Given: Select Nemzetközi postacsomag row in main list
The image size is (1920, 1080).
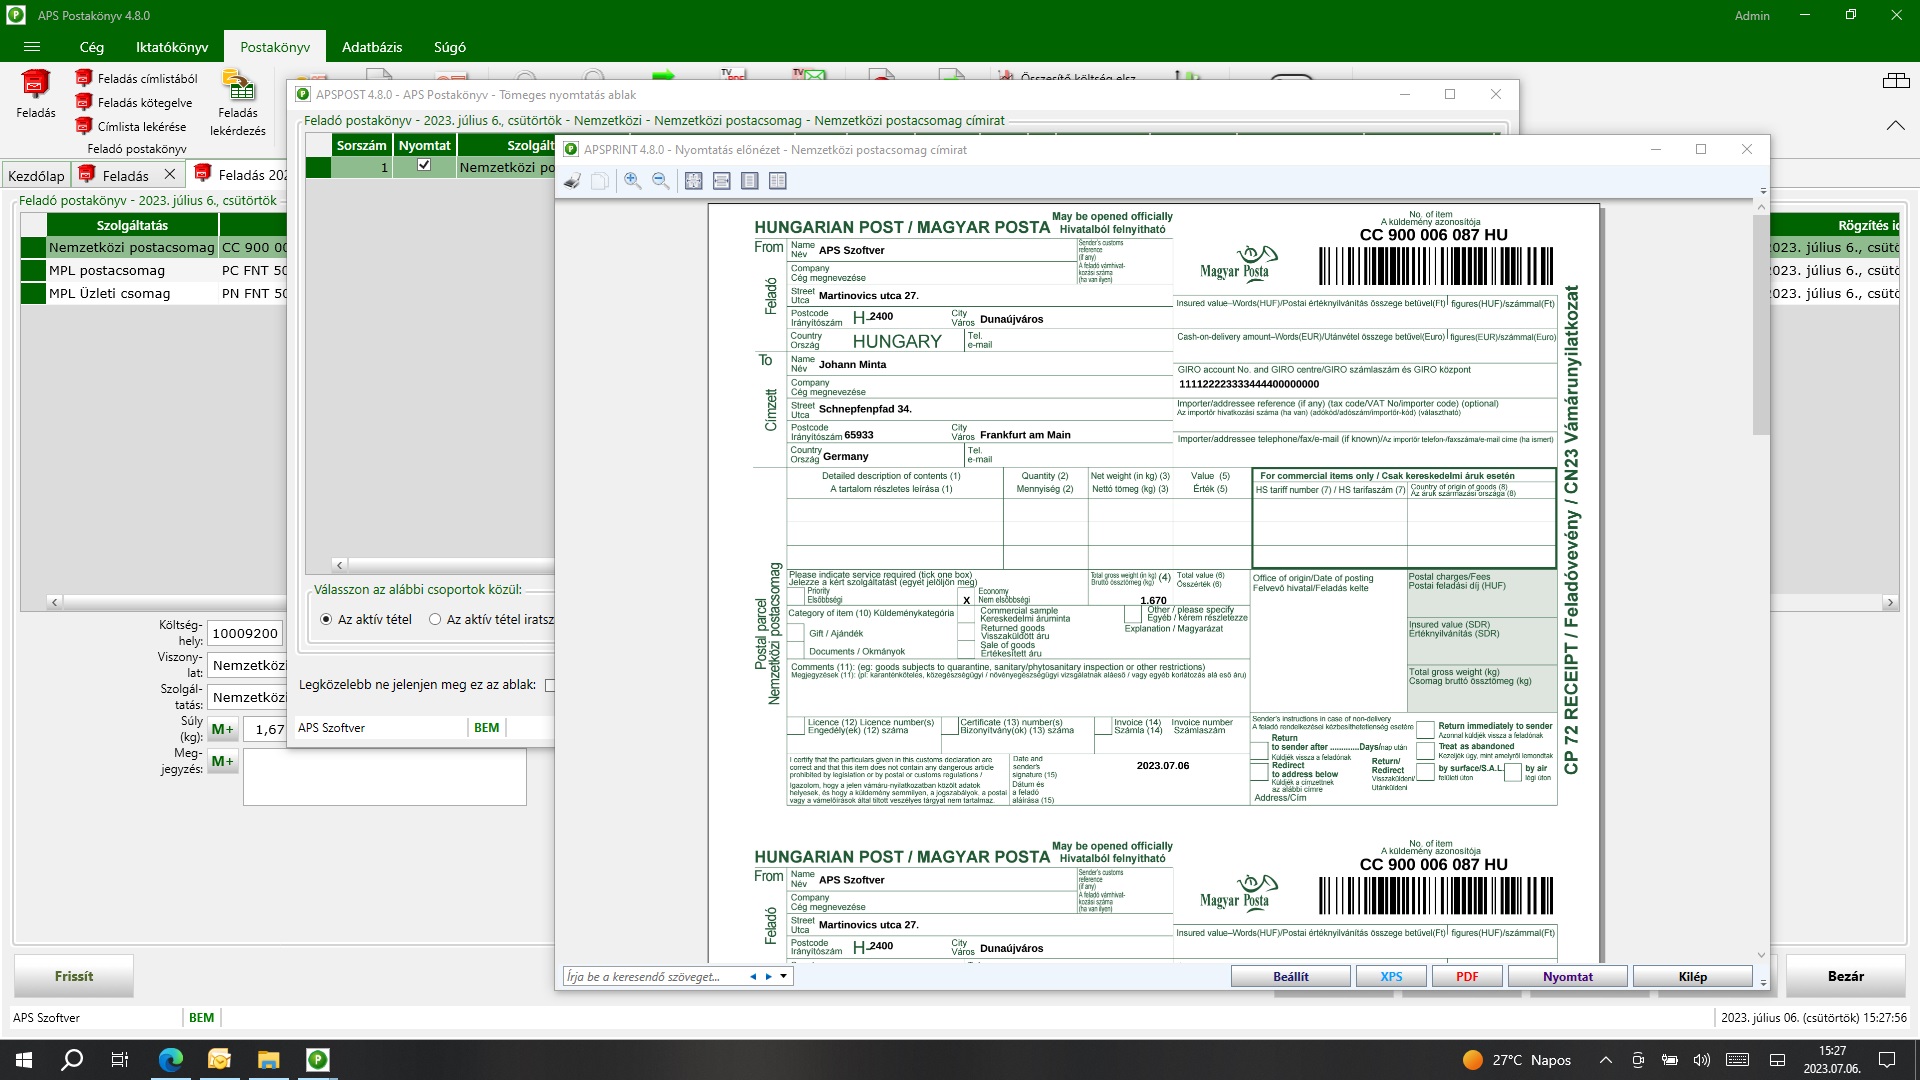Looking at the screenshot, I should (153, 247).
